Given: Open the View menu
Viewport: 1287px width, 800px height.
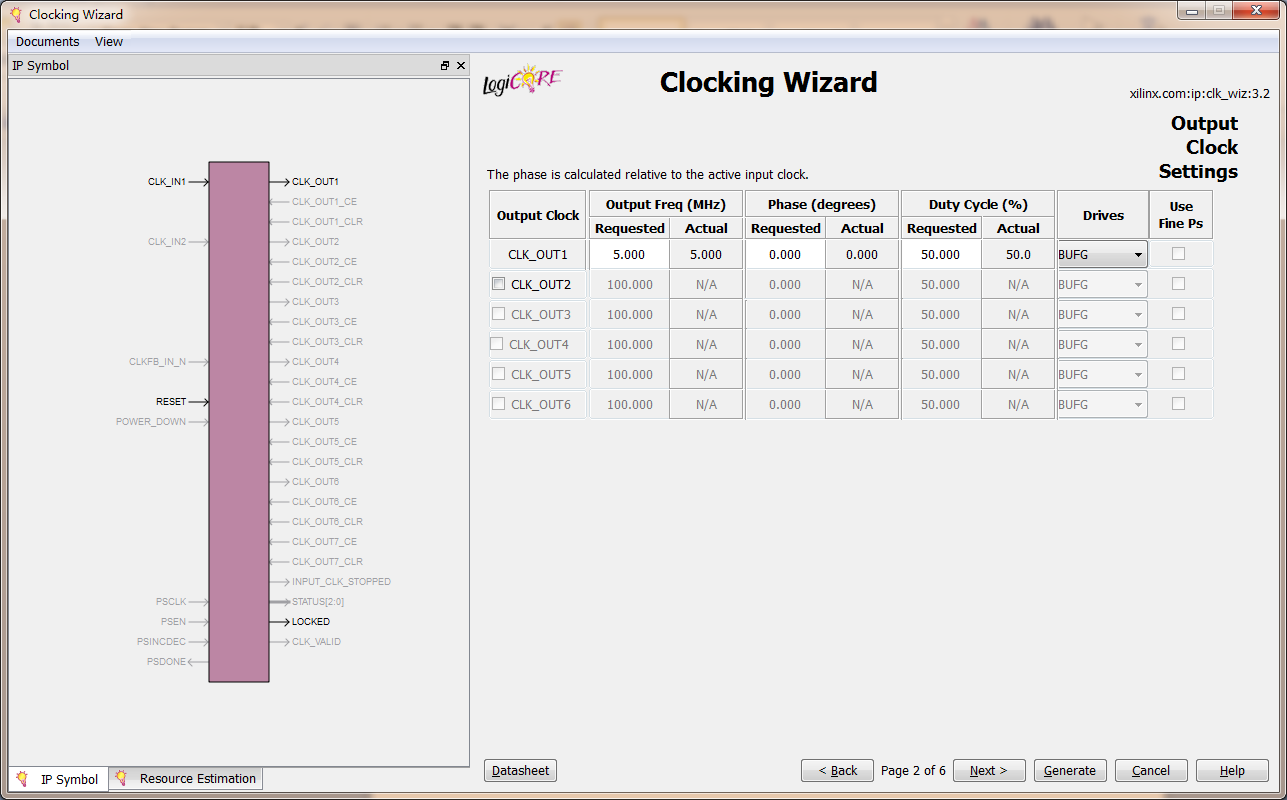Looking at the screenshot, I should click(109, 42).
